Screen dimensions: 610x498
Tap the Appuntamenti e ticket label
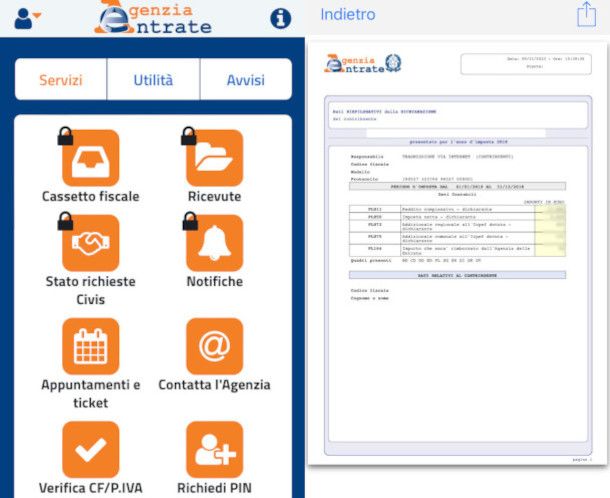tap(91, 393)
